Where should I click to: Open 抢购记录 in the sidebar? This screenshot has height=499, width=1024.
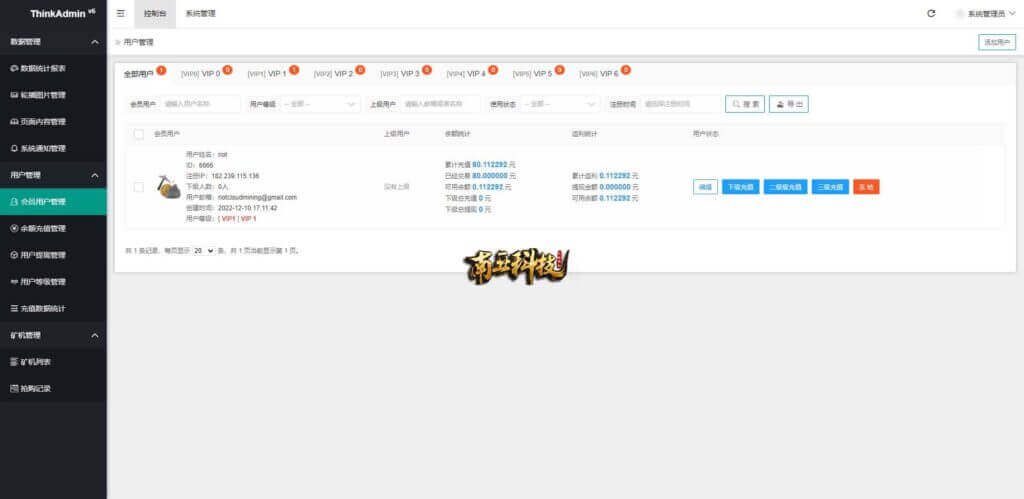pos(36,388)
